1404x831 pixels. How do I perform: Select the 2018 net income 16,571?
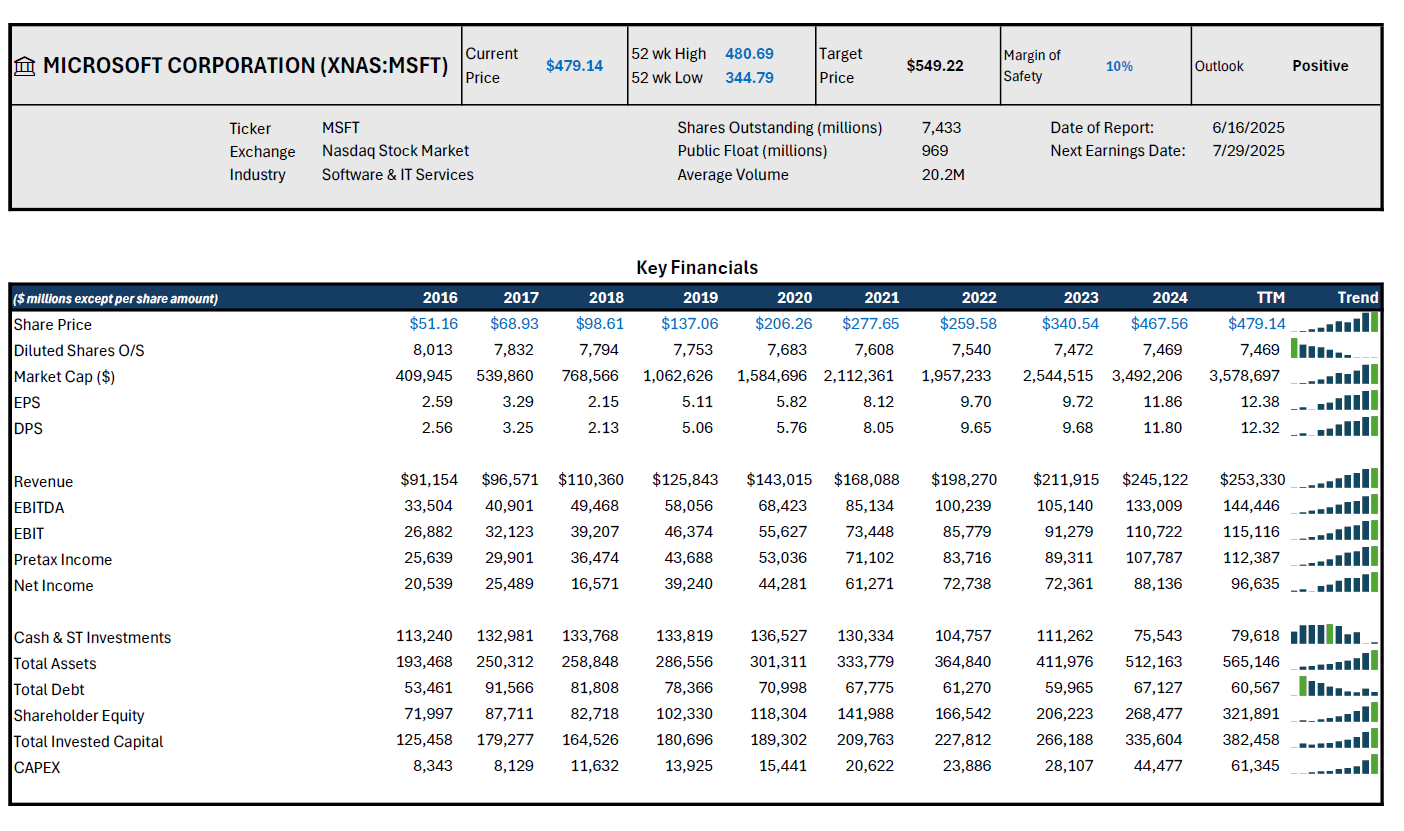tap(592, 584)
